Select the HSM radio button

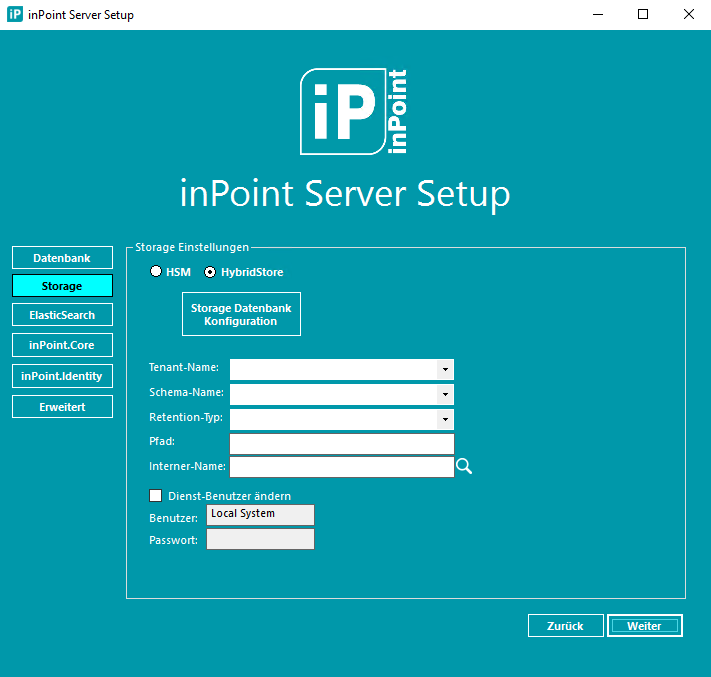point(156,272)
